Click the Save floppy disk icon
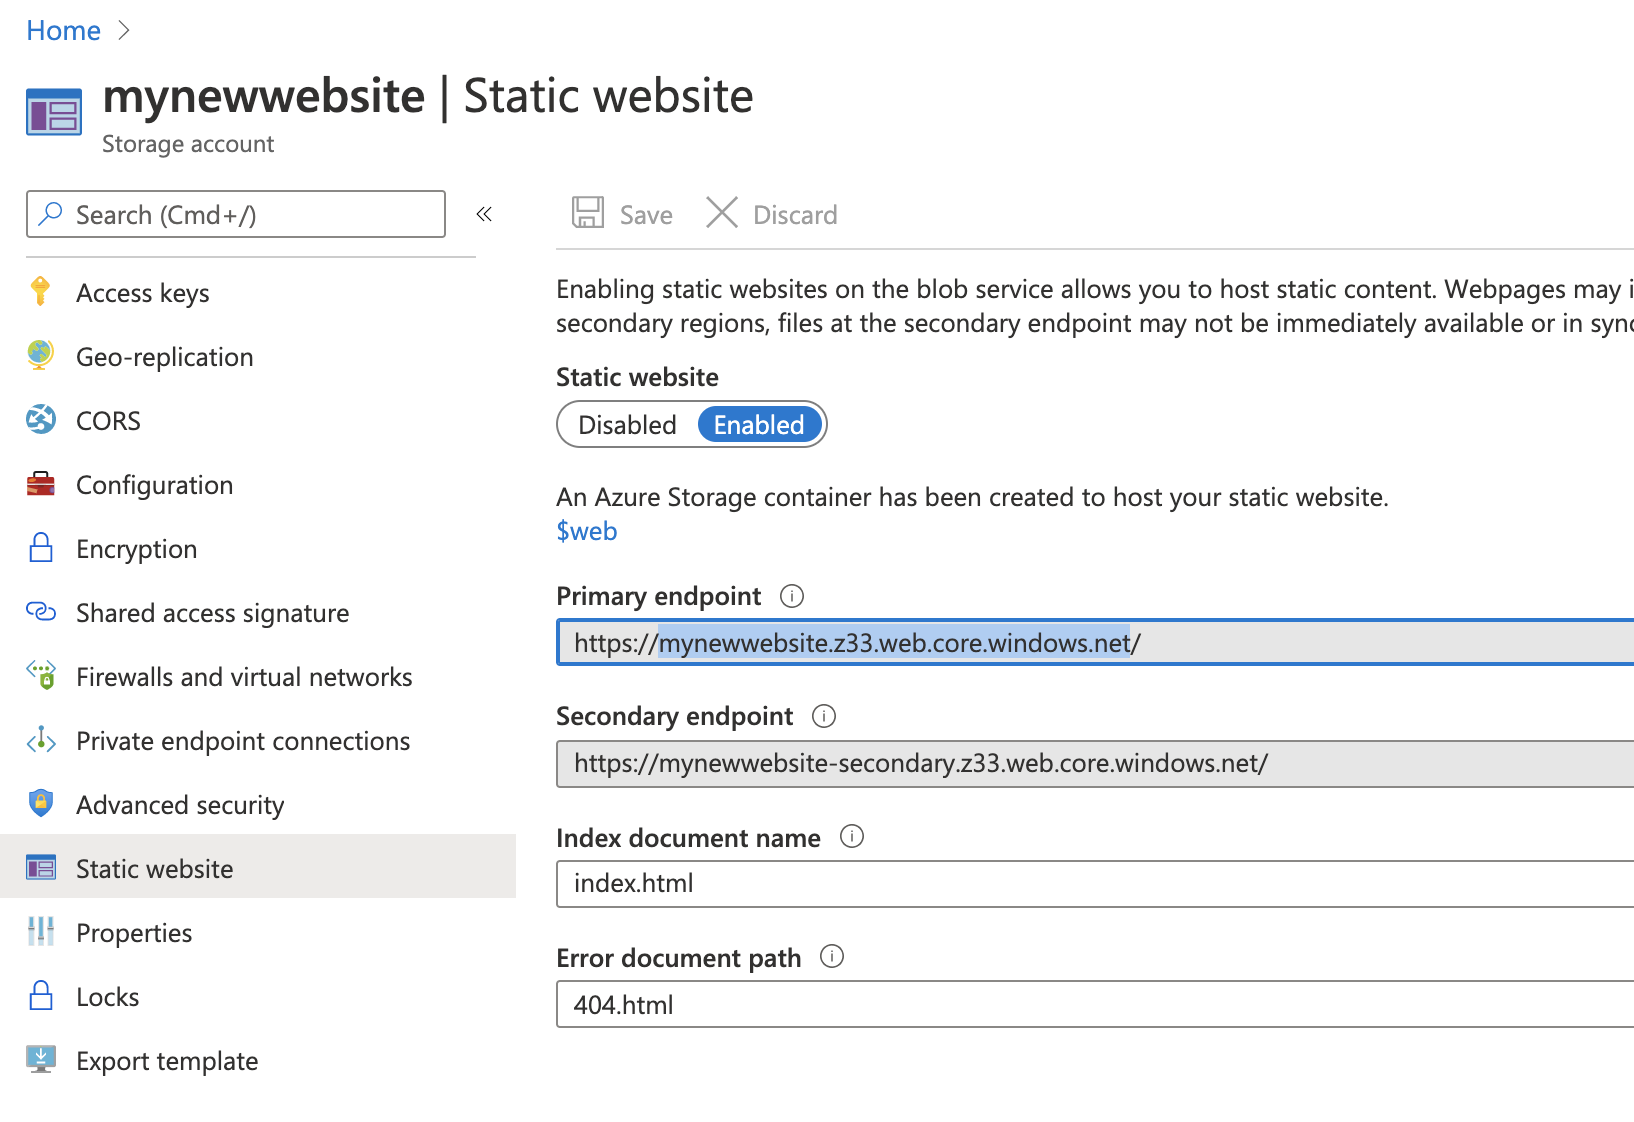This screenshot has width=1634, height=1122. [588, 212]
